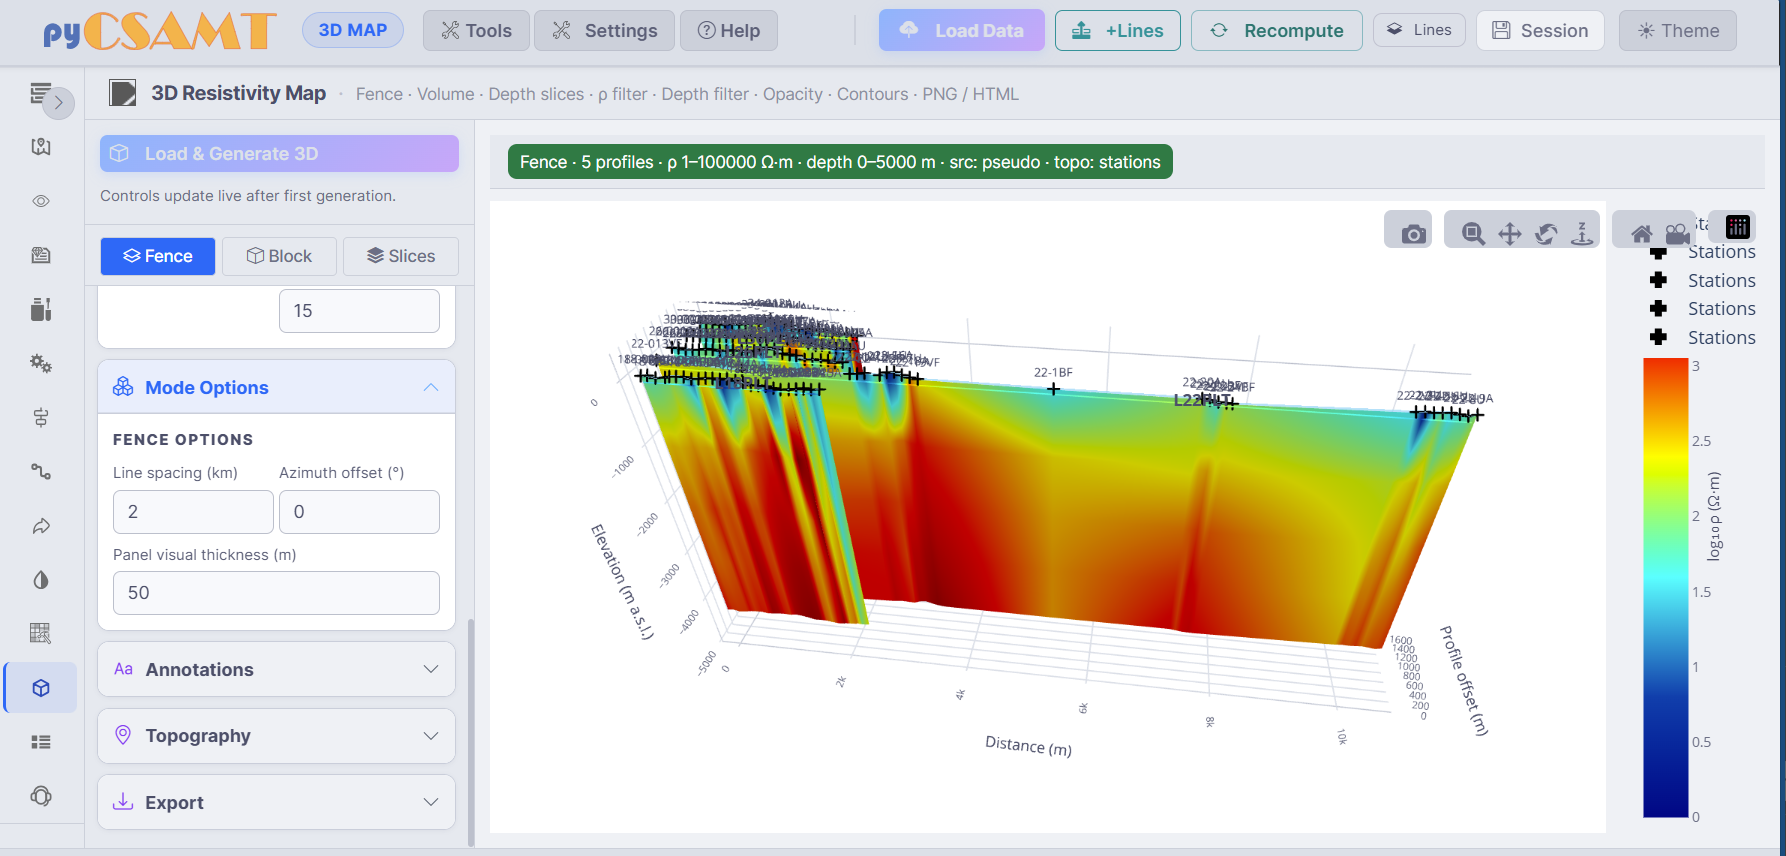Open the Tools menu
This screenshot has height=856, width=1786.
point(476,31)
